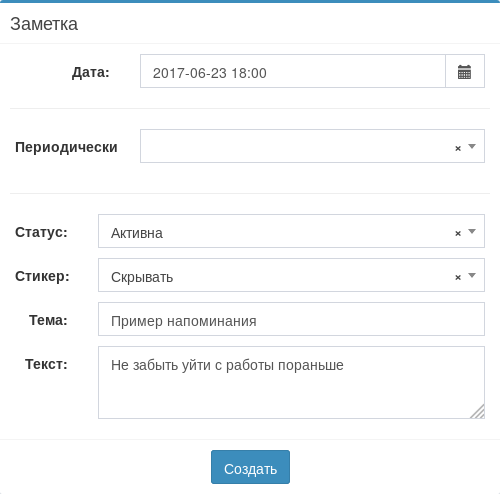This screenshot has height=494, width=500.
Task: Clear the Статус value Активна
Action: click(x=458, y=233)
